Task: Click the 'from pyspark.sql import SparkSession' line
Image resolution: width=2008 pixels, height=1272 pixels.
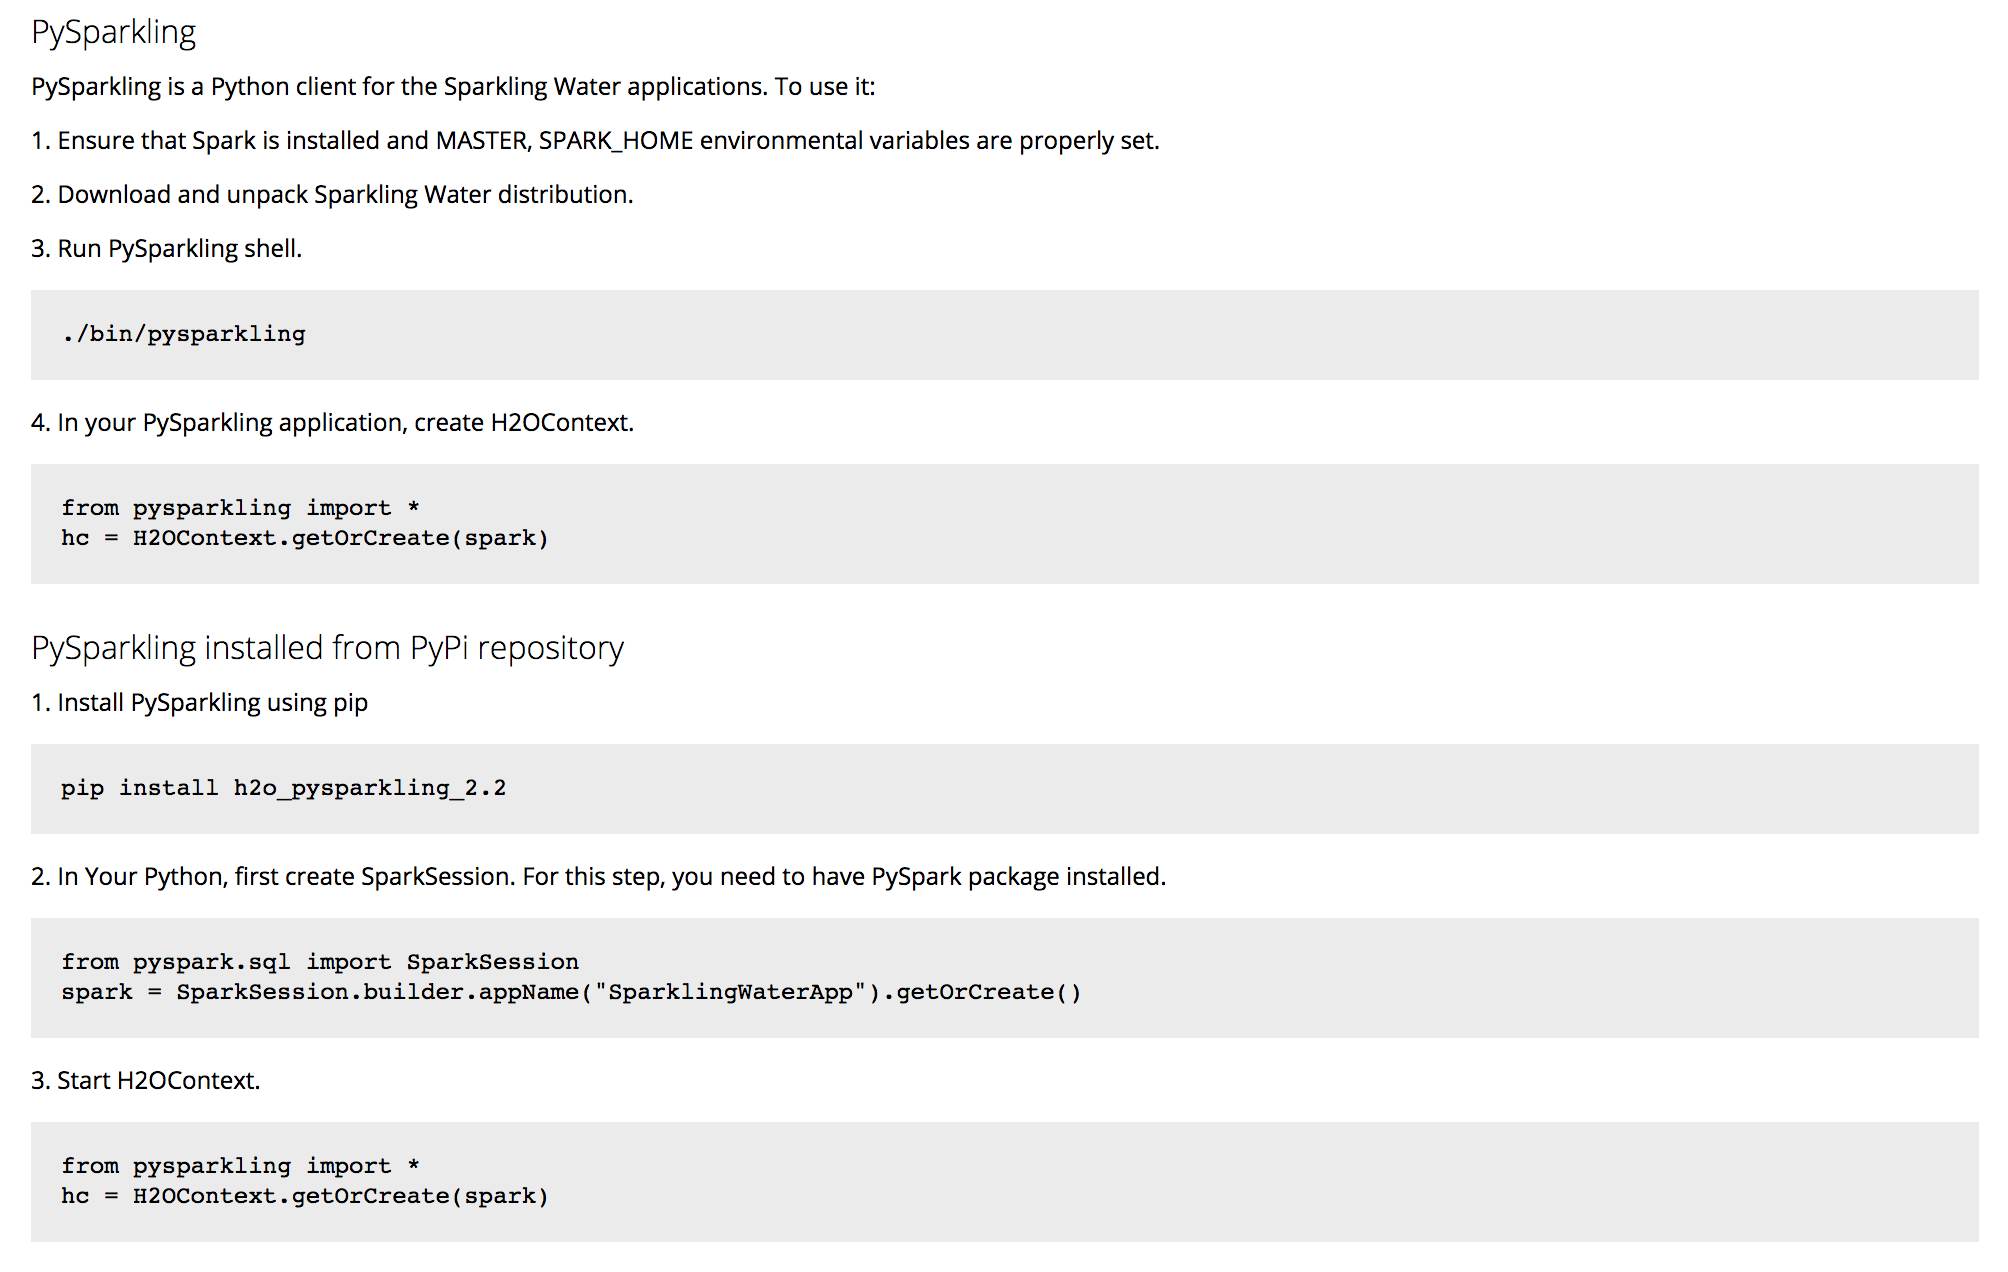Action: 320,962
